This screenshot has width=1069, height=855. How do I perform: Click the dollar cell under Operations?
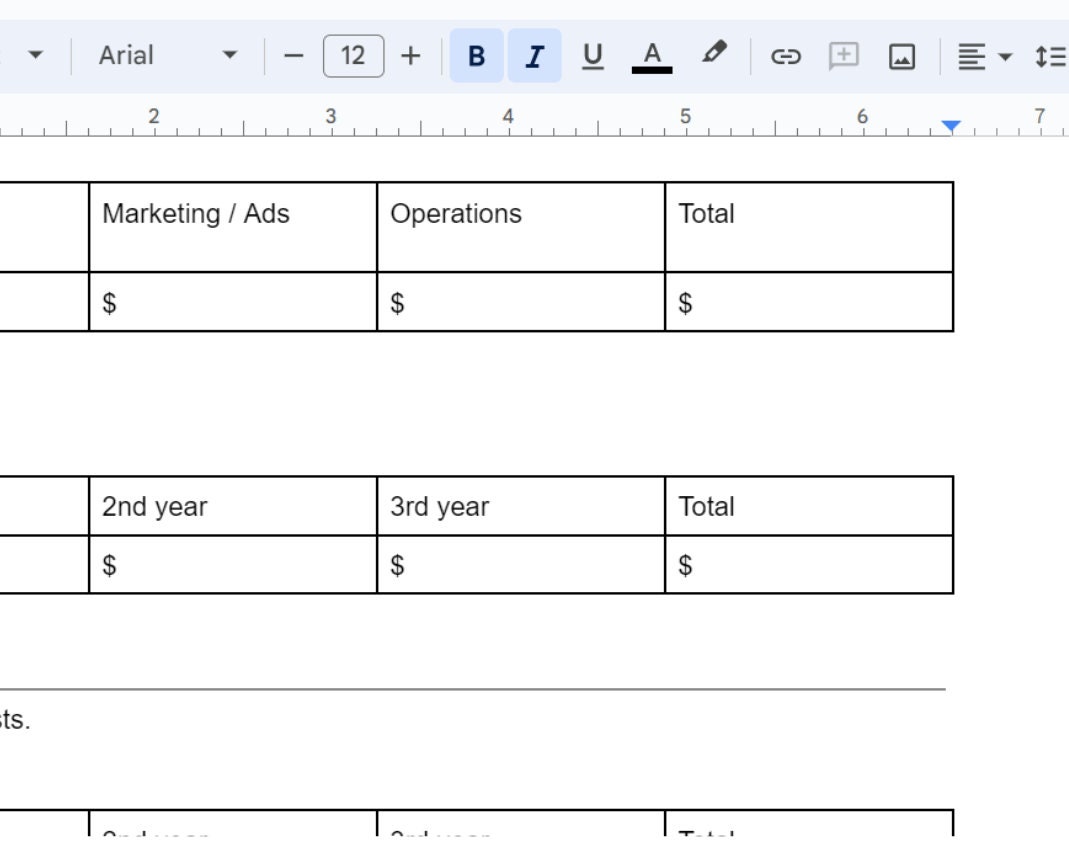pyautogui.click(x=519, y=298)
